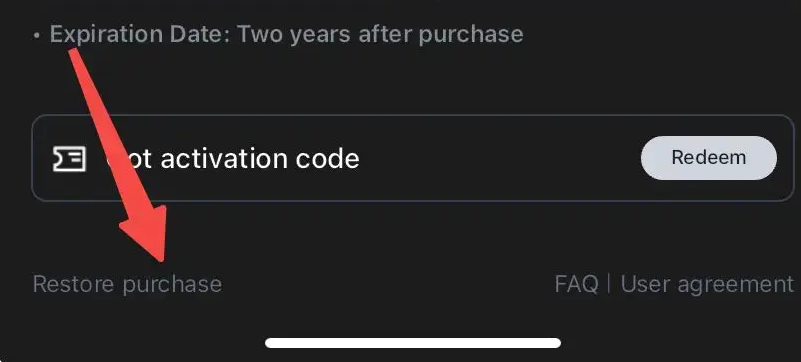801x362 pixels.
Task: Tap the activation code label text
Action: pos(233,158)
